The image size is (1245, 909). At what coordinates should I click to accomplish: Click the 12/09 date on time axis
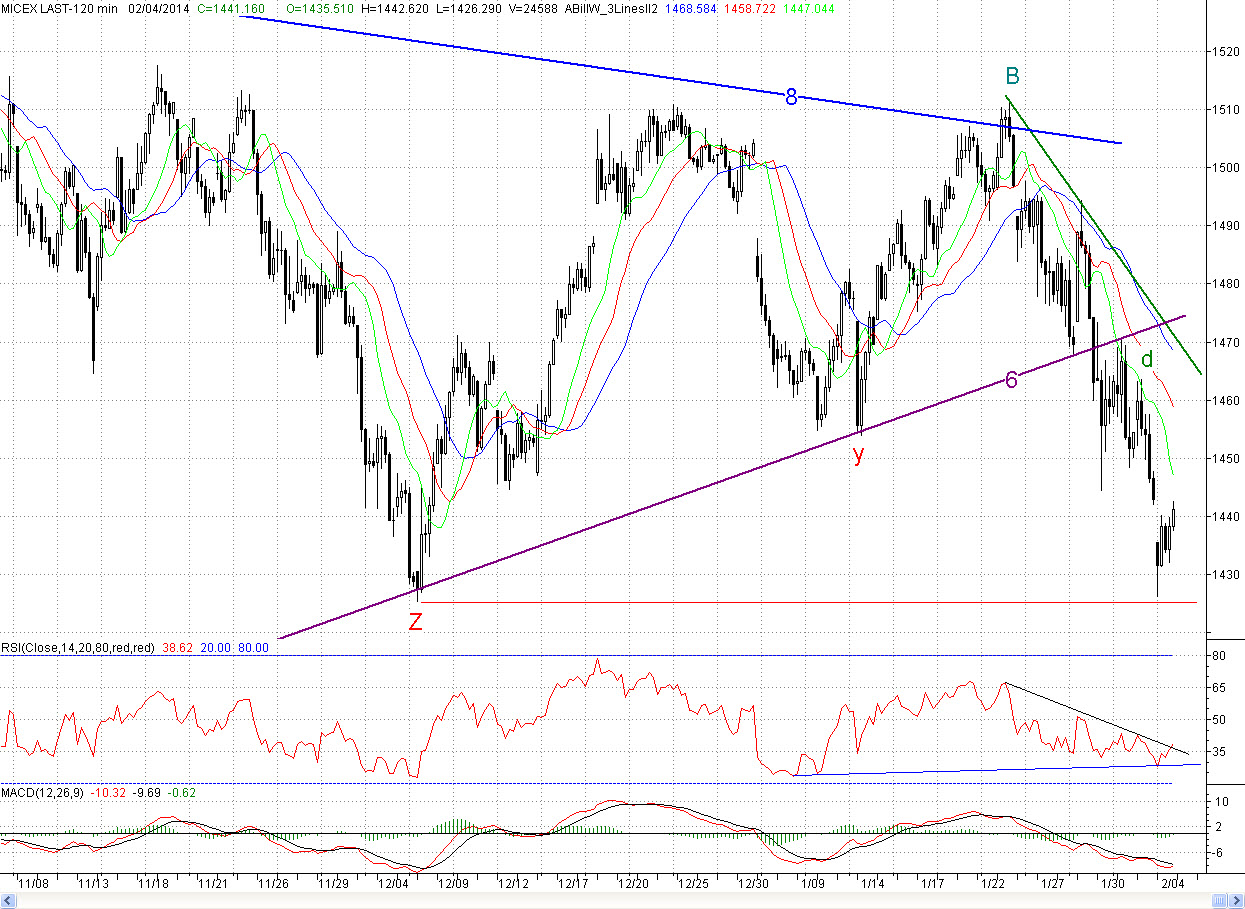point(453,884)
